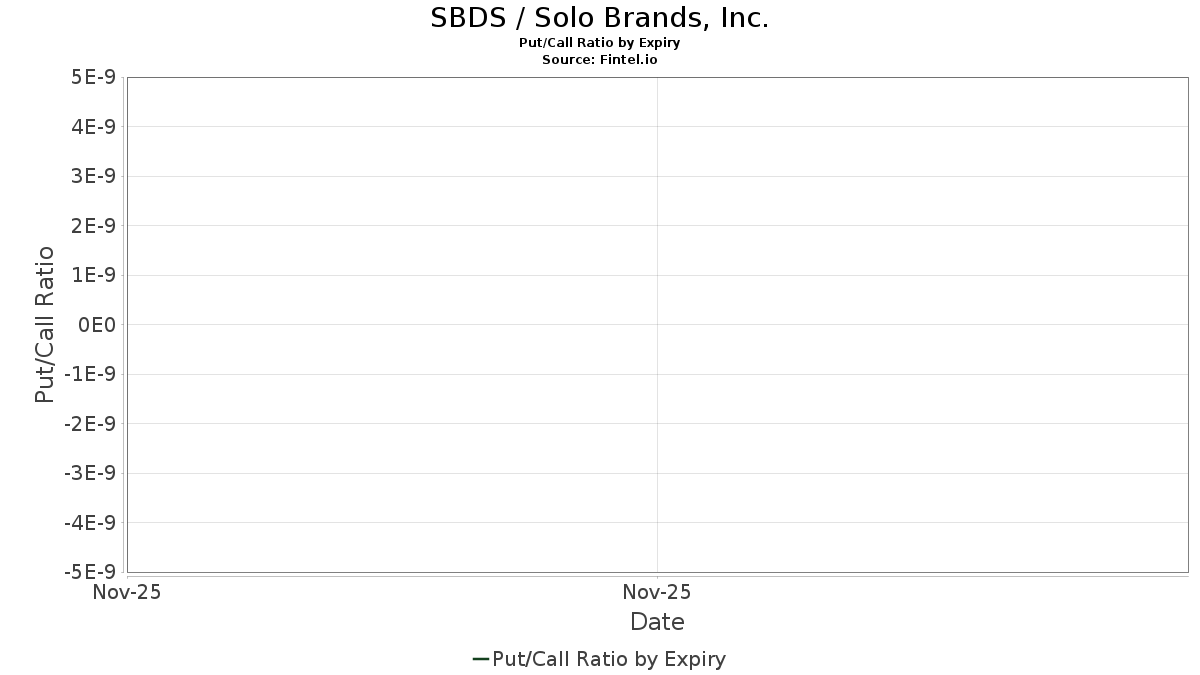Click the -3E-9 y-axis label
The width and height of the screenshot is (1200, 675).
(91, 474)
